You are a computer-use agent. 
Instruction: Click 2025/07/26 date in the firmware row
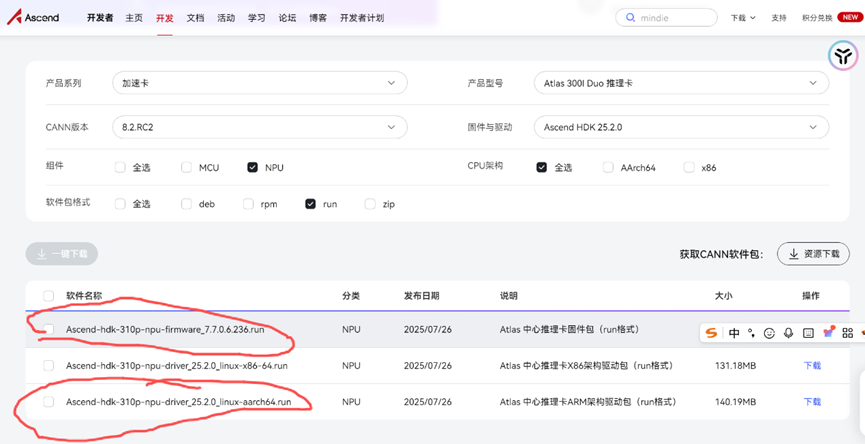(428, 329)
